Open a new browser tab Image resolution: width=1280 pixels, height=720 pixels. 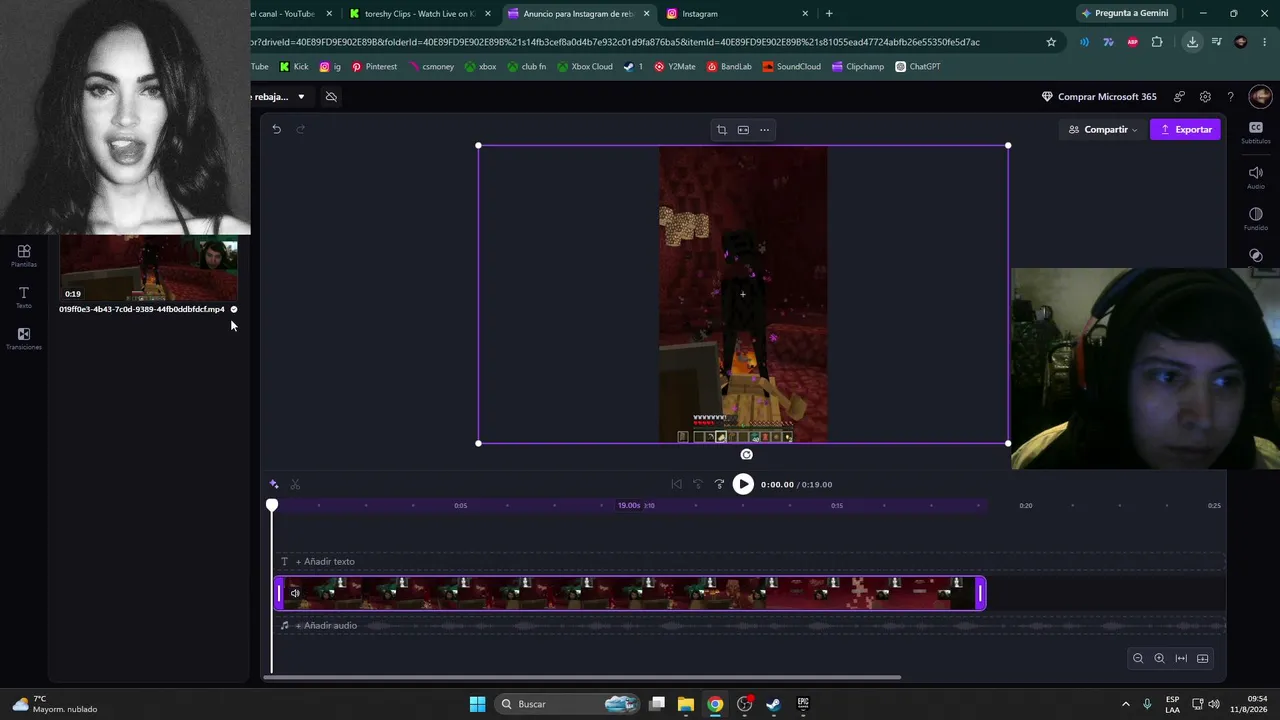pyautogui.click(x=829, y=14)
